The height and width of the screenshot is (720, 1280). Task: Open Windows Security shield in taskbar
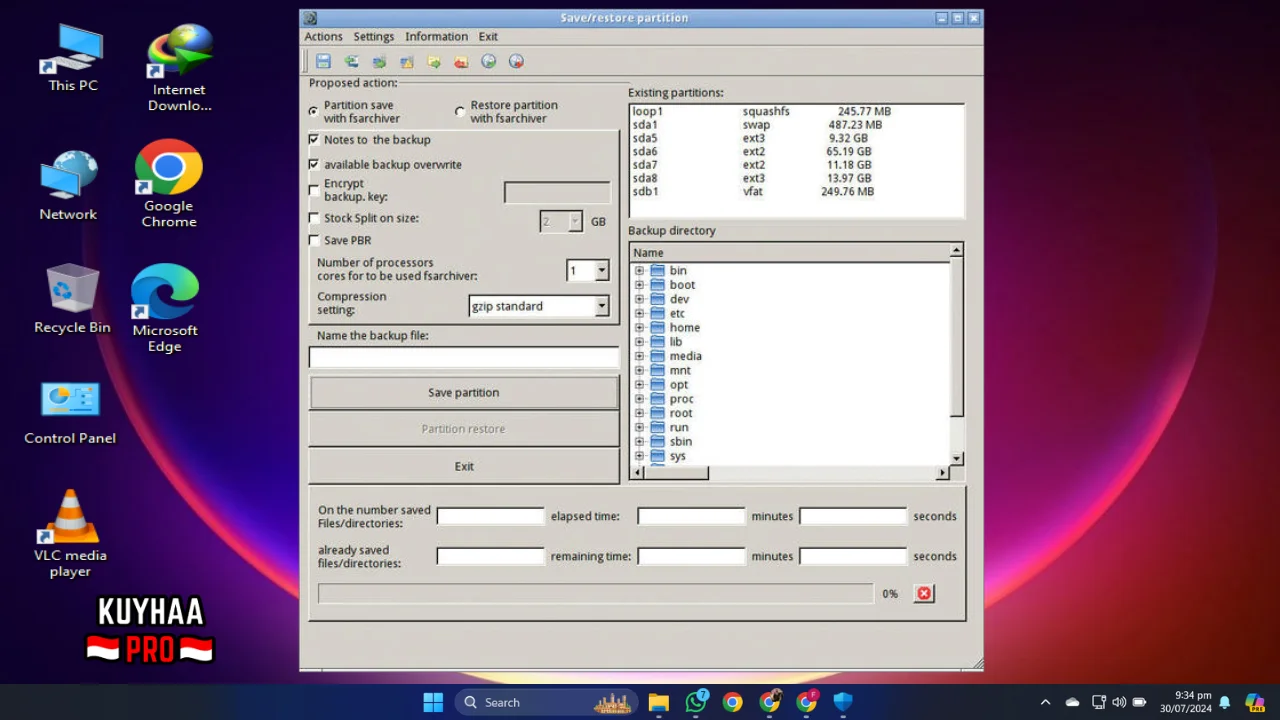click(843, 702)
